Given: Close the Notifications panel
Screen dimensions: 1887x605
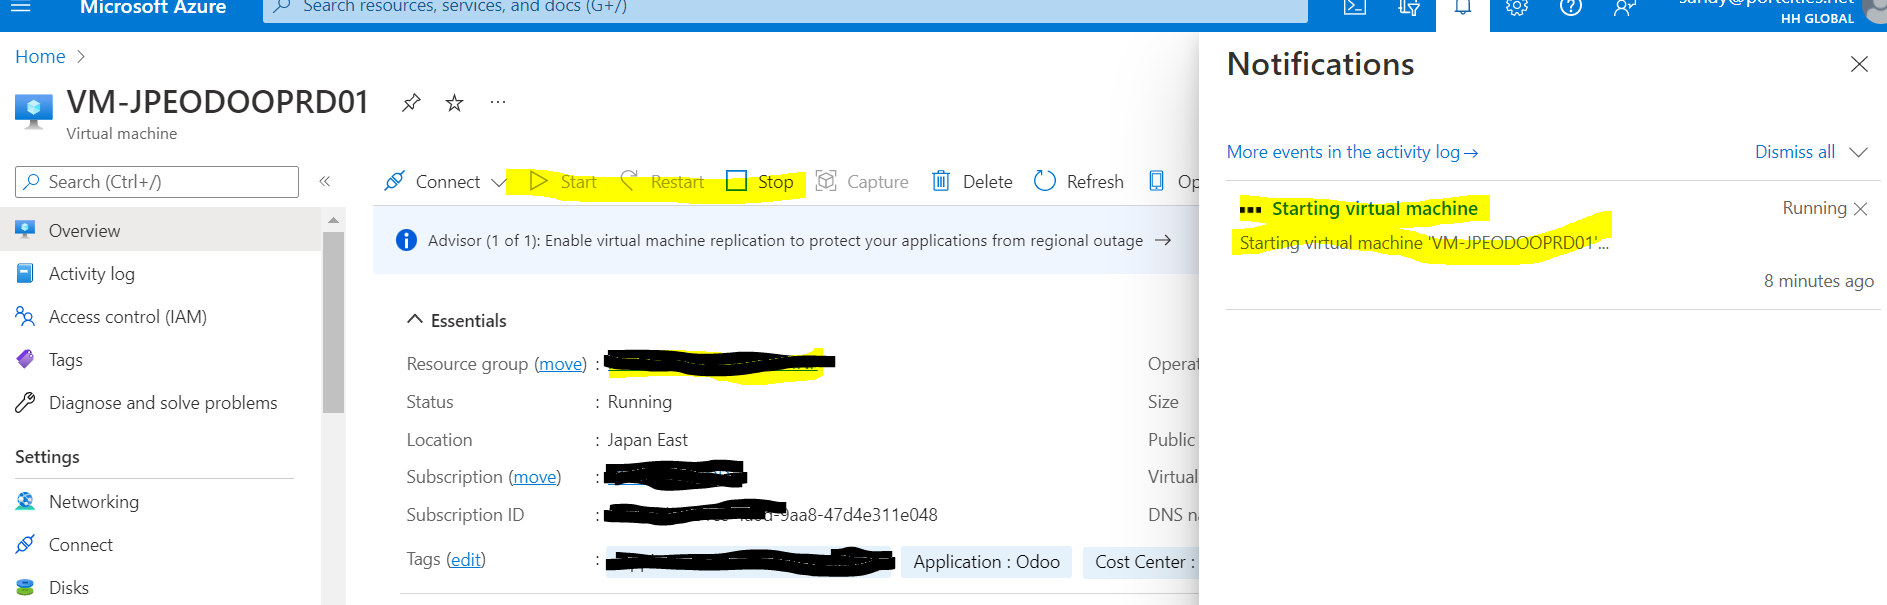Looking at the screenshot, I should click(x=1859, y=64).
